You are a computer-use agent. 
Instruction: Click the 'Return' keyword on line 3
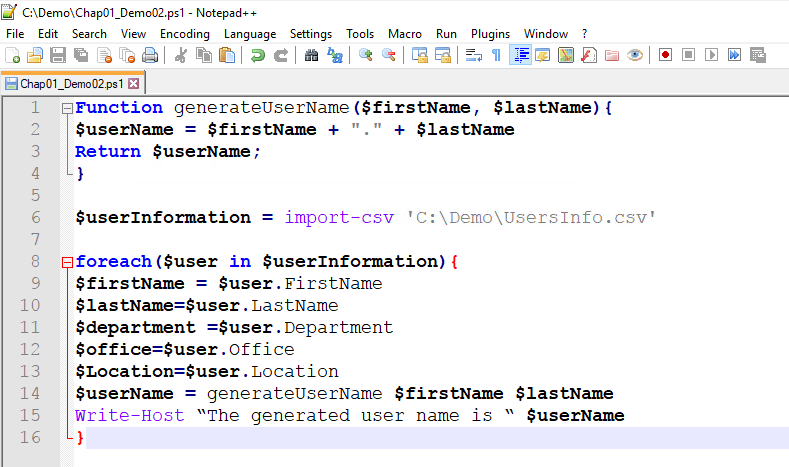click(x=108, y=151)
